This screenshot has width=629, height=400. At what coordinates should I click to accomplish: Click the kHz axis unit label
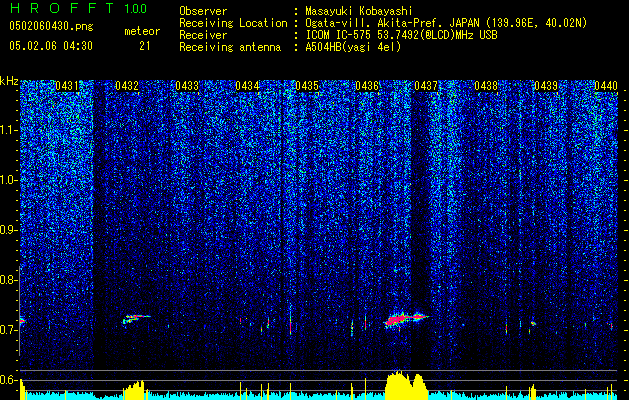coord(9,81)
